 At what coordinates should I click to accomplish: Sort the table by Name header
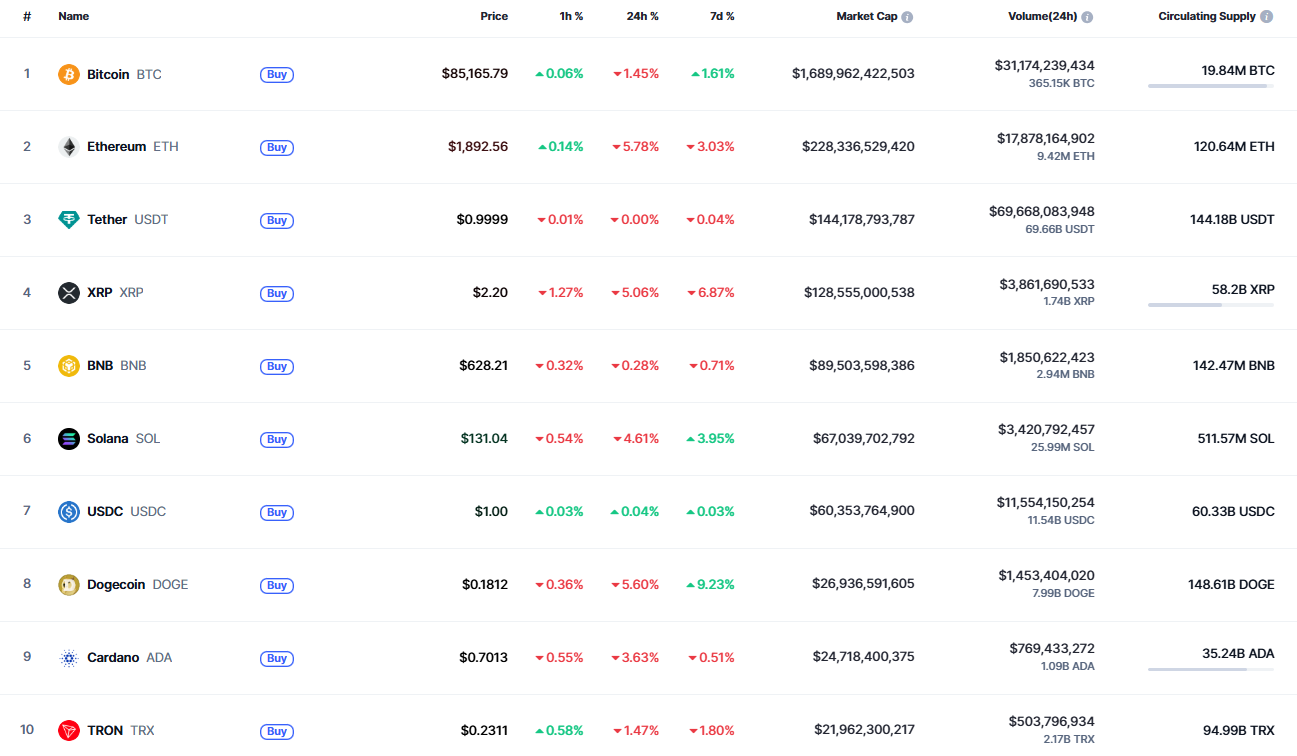(x=73, y=16)
